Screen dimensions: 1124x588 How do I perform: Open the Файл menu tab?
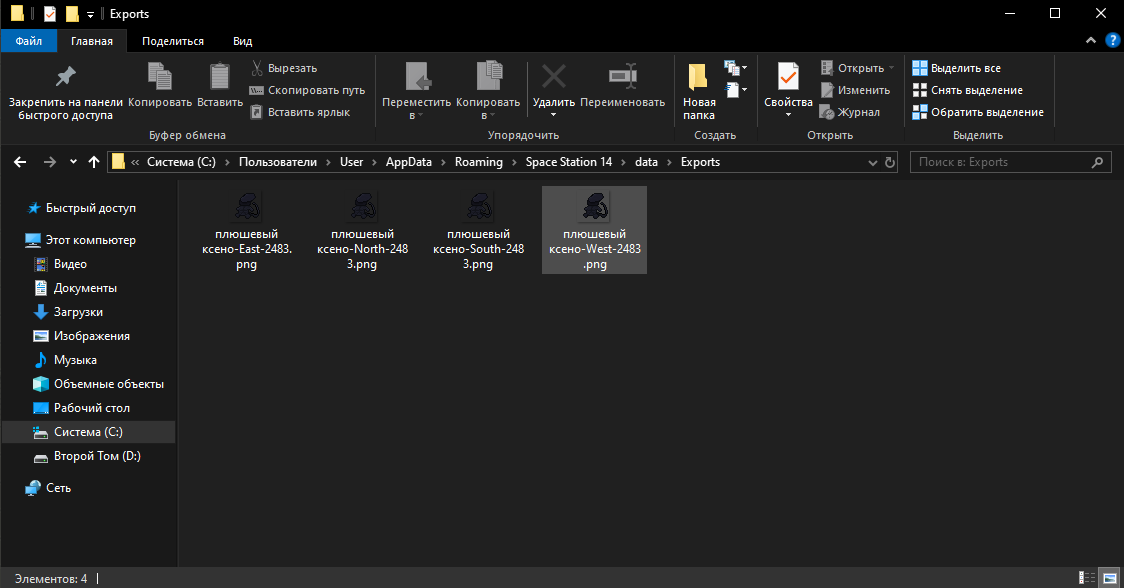click(x=29, y=41)
